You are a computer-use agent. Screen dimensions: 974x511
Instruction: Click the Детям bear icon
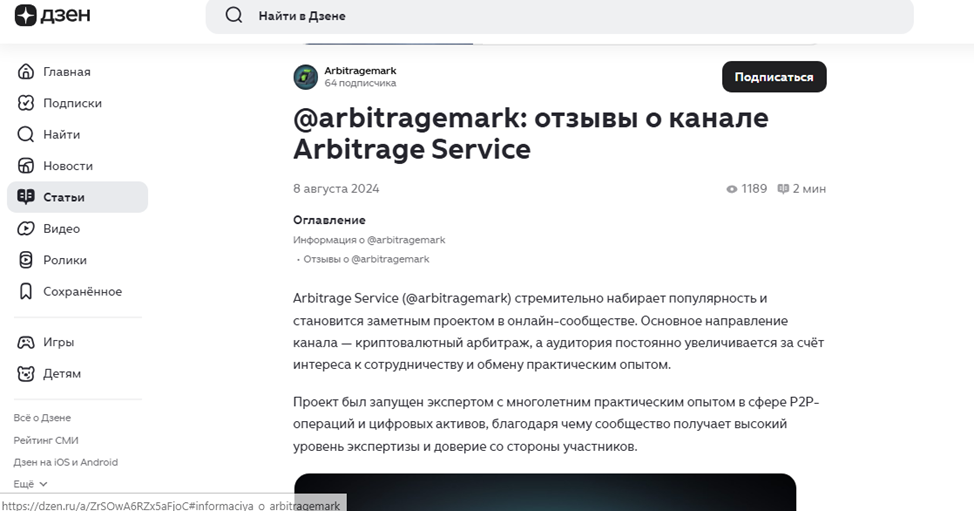click(25, 373)
